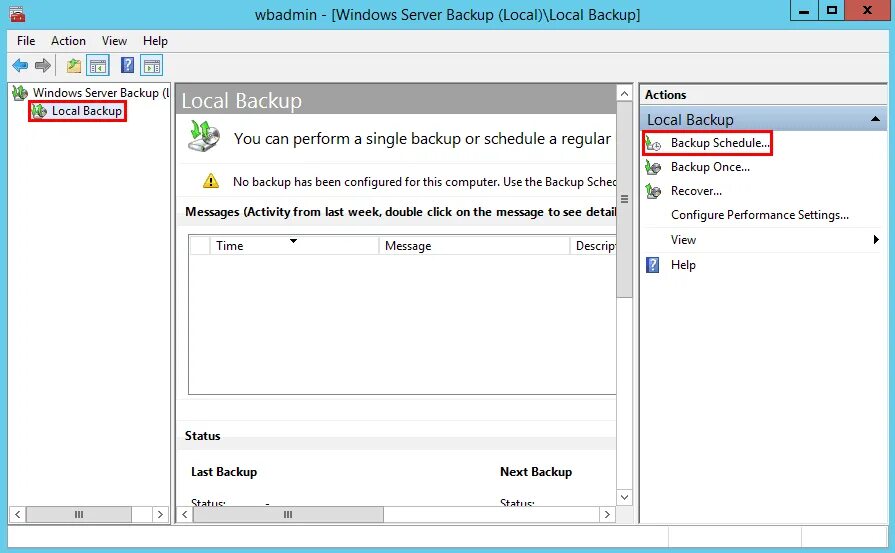The image size is (895, 553).
Task: Open the File menu
Action: (x=26, y=41)
